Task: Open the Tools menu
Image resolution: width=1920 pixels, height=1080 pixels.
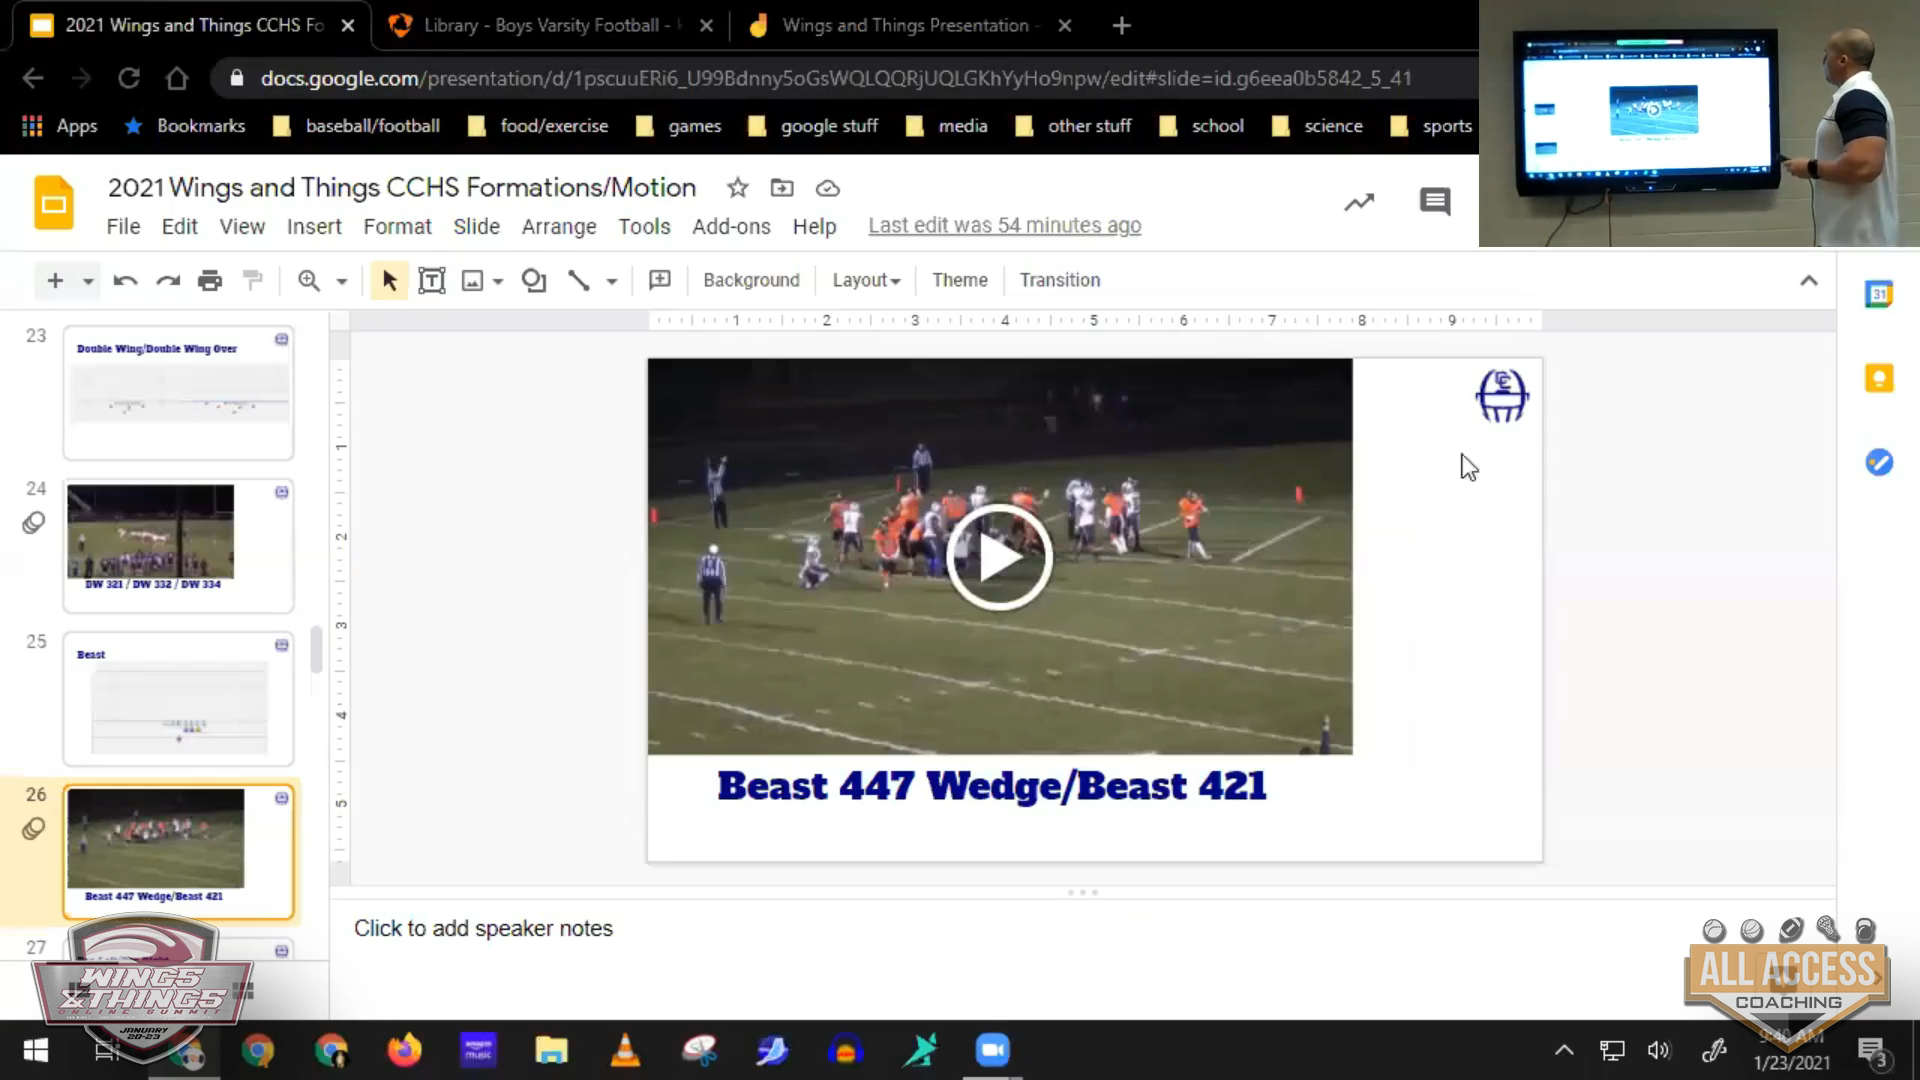Action: 644,227
